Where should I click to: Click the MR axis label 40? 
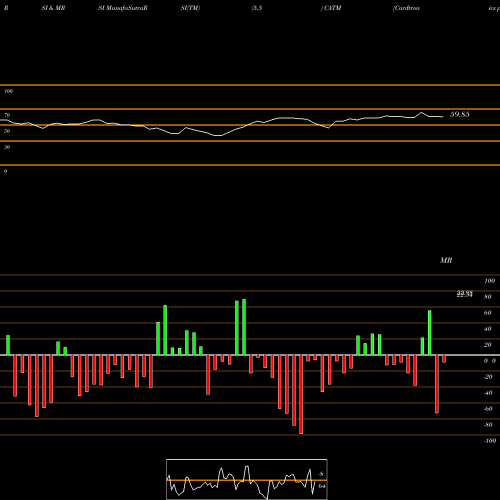point(488,329)
